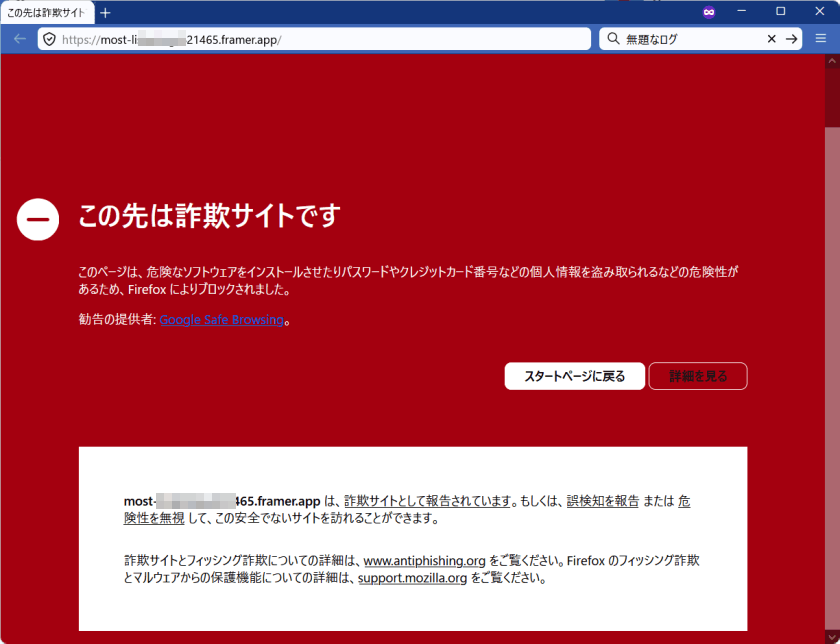Viewport: 840px width, 644px height.
Task: Click the search magnifier icon
Action: point(613,39)
